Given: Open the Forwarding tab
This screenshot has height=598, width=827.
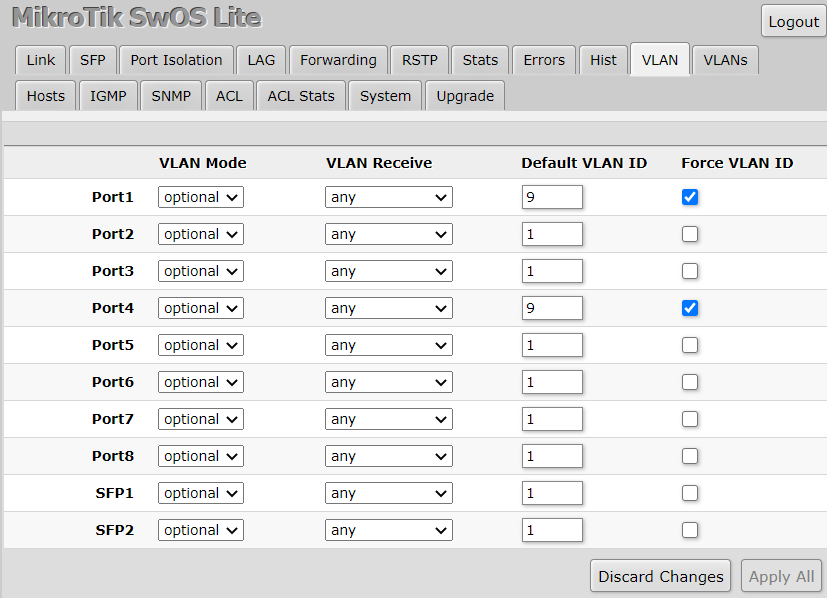Looking at the screenshot, I should click(337, 59).
